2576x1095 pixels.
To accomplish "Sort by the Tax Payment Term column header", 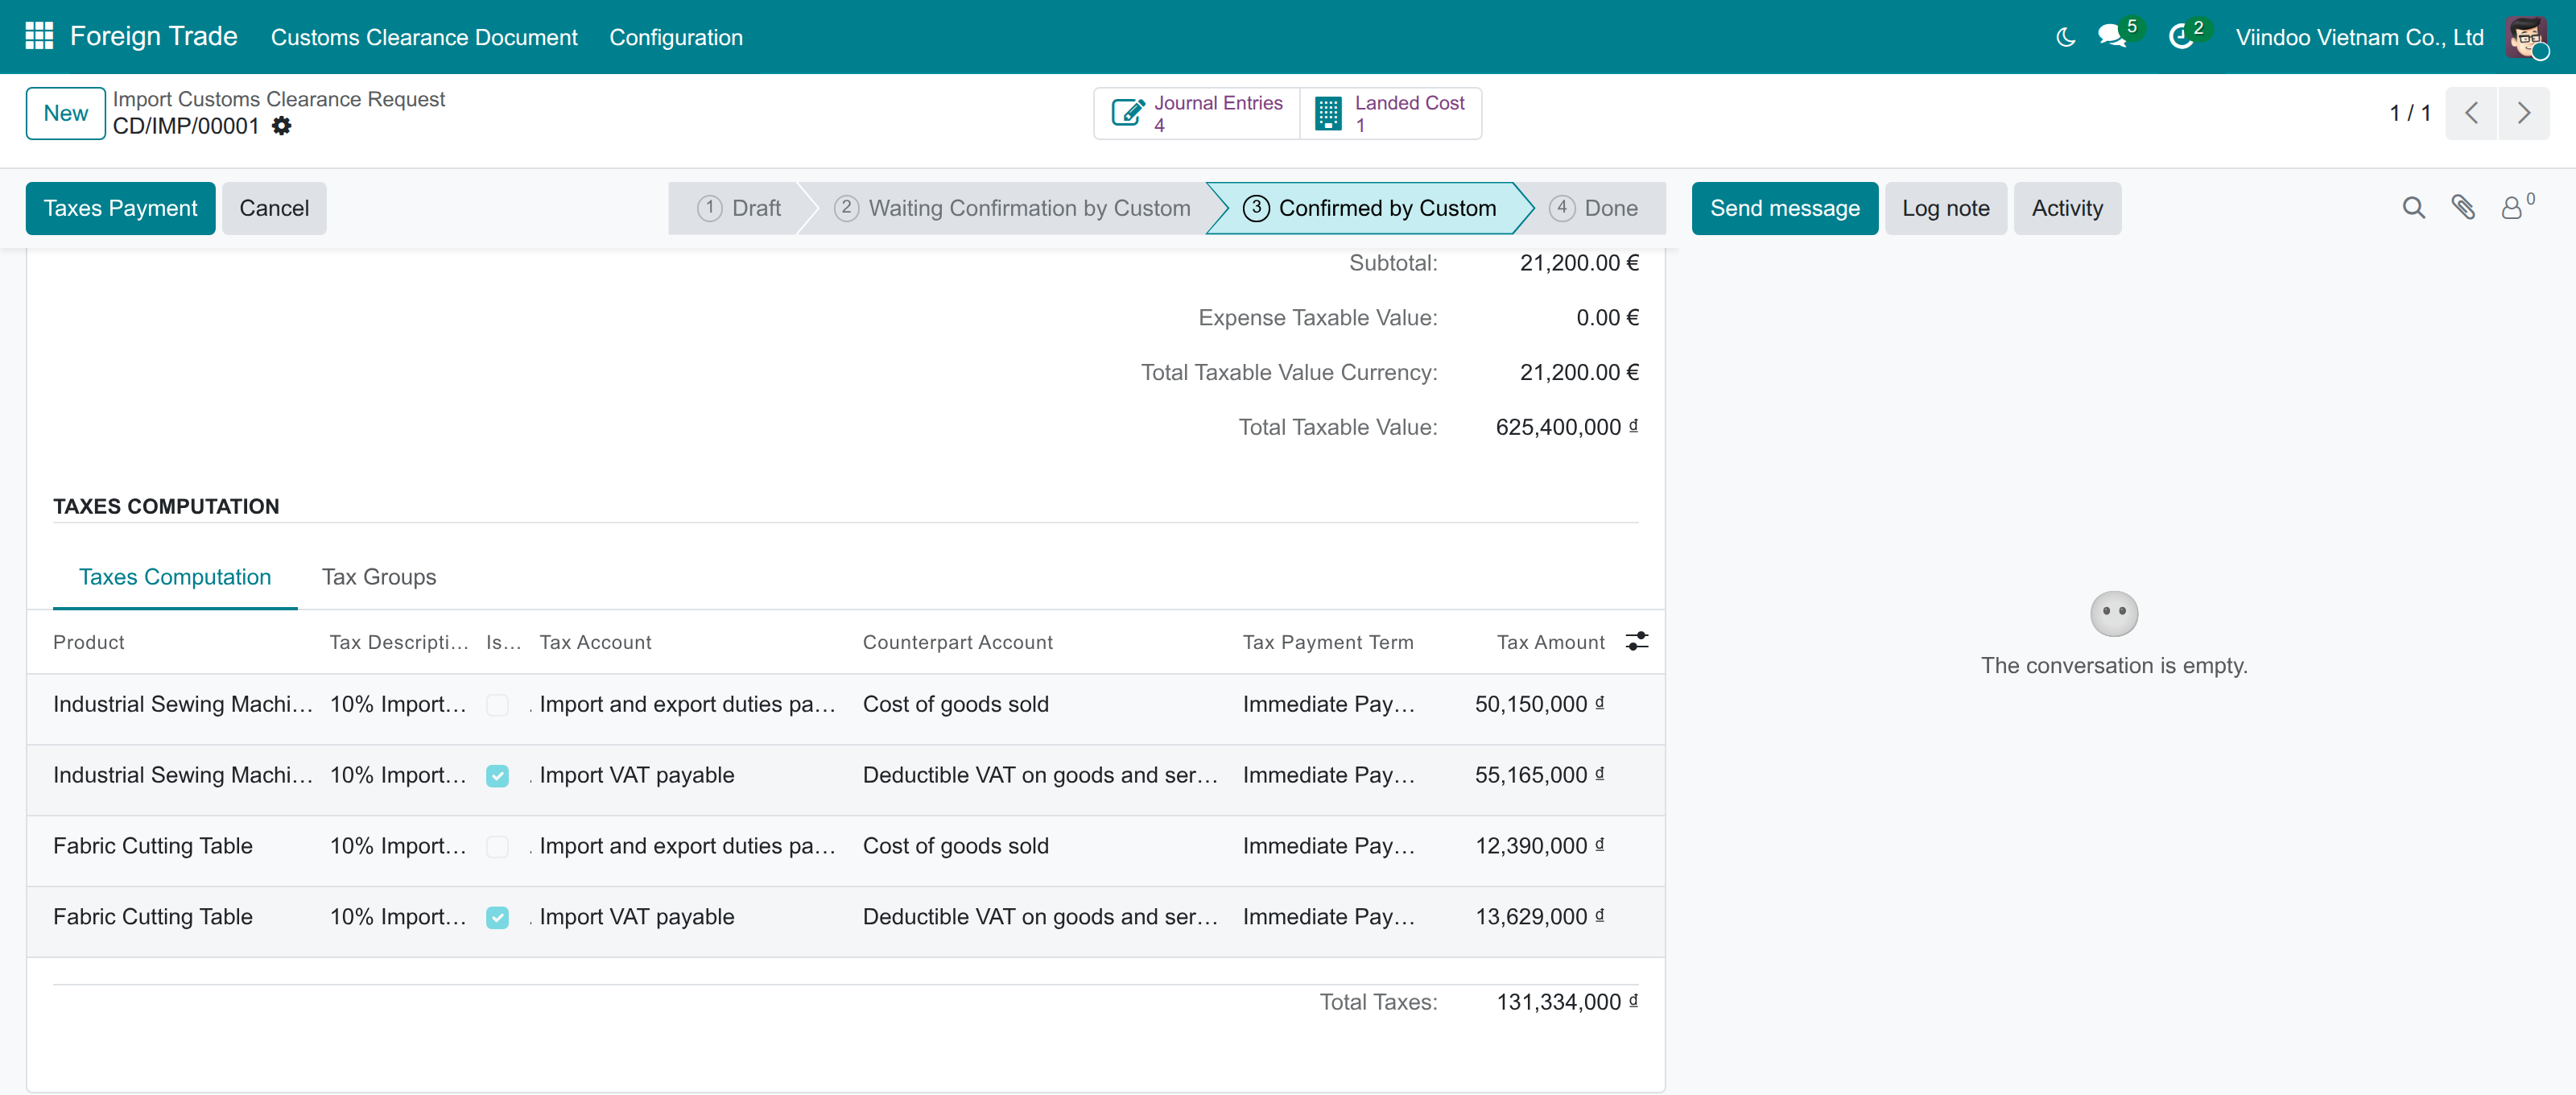I will click(x=1328, y=642).
